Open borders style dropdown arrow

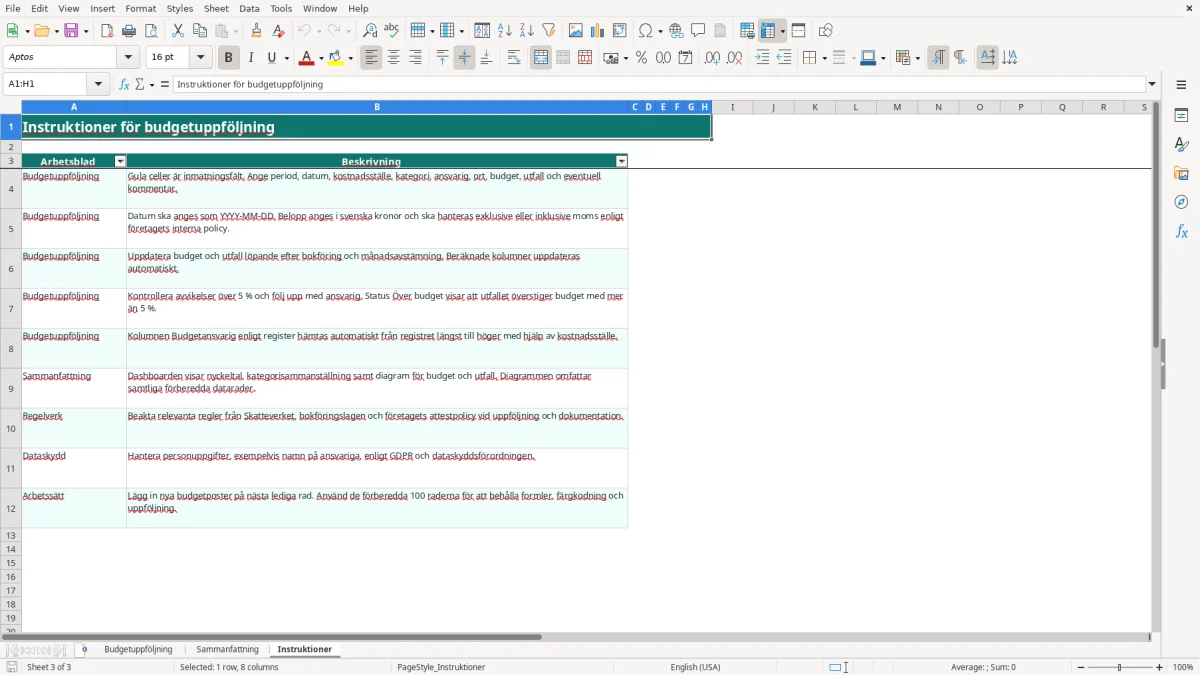point(823,58)
